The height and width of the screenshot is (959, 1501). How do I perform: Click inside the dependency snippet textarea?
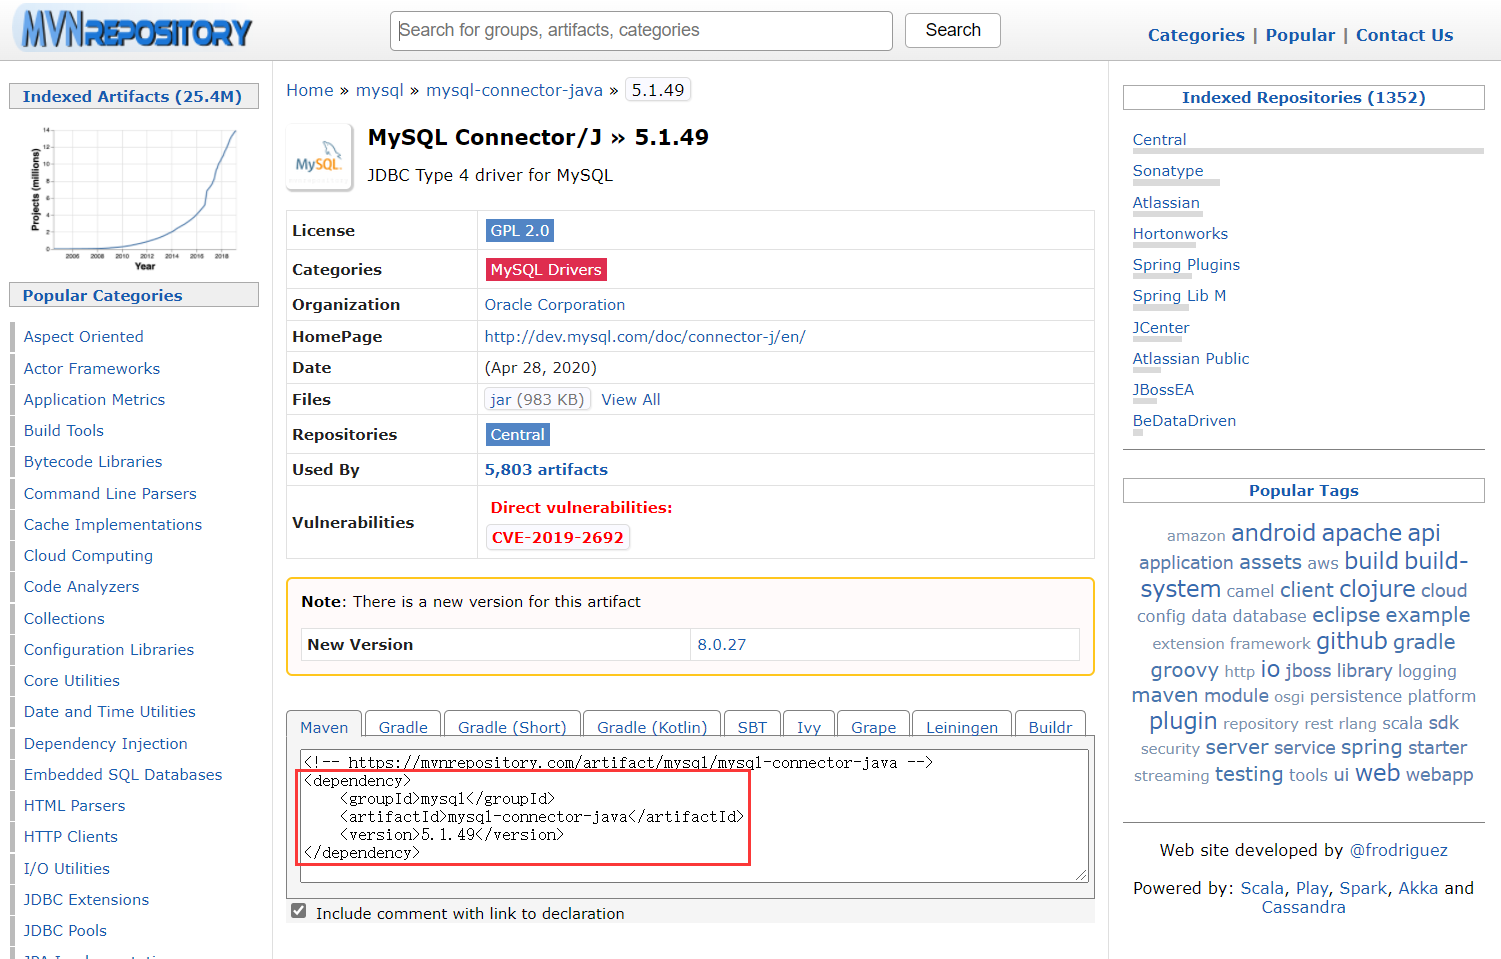pos(694,816)
